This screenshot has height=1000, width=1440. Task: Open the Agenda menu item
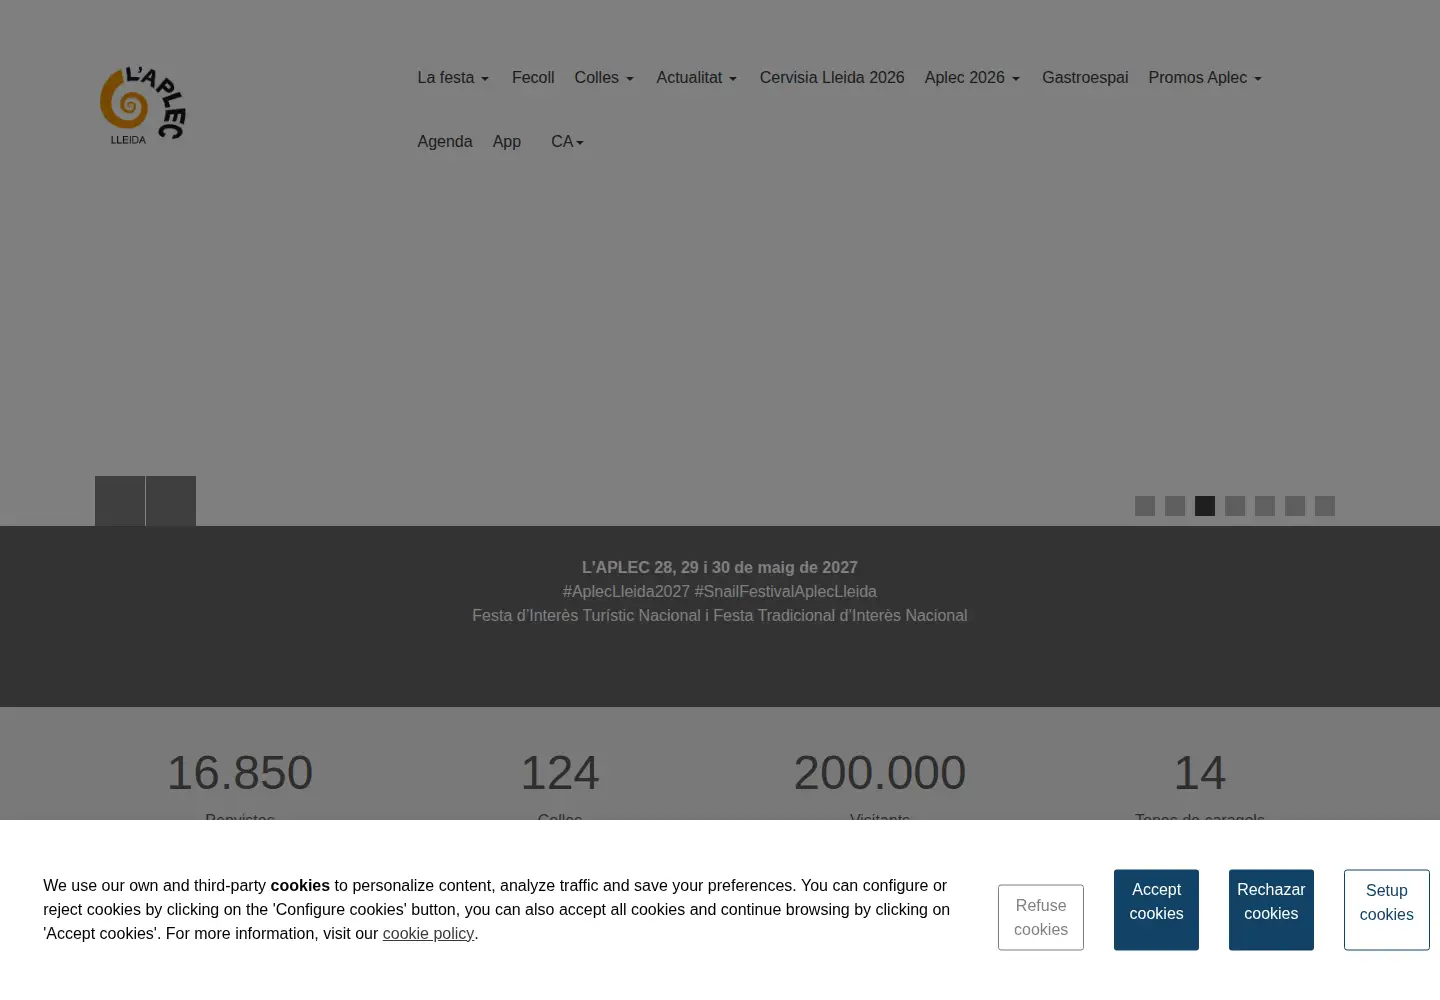(x=445, y=142)
